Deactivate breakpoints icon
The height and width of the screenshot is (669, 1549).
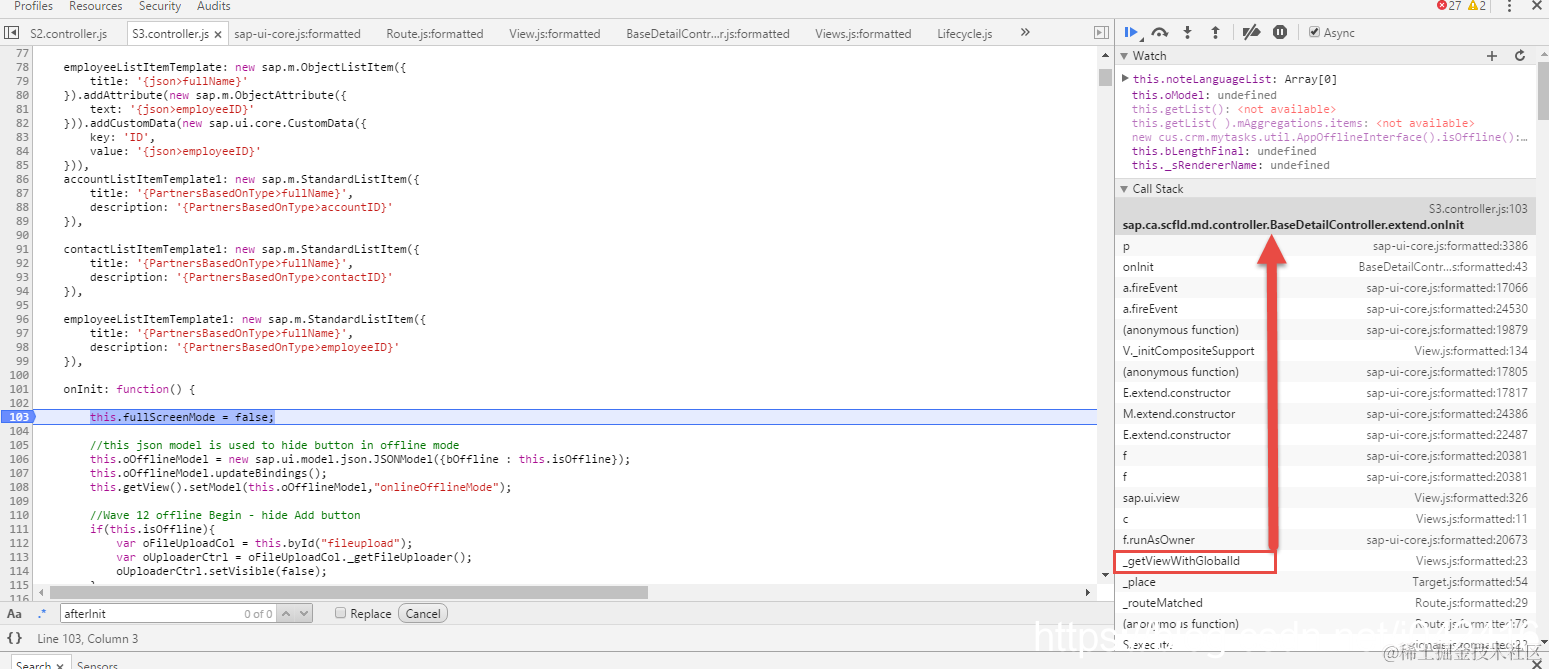[x=1251, y=32]
